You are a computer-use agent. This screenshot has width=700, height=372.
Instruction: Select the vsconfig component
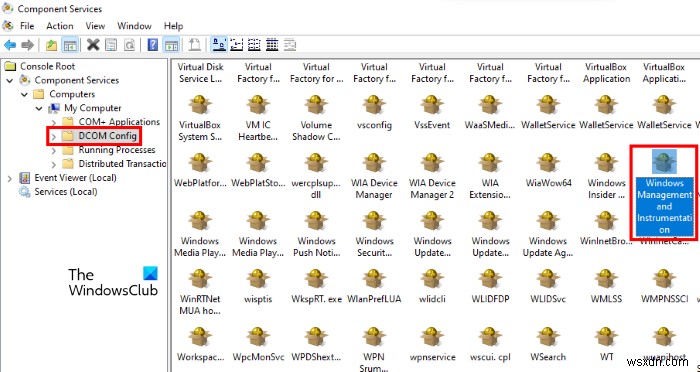[374, 112]
